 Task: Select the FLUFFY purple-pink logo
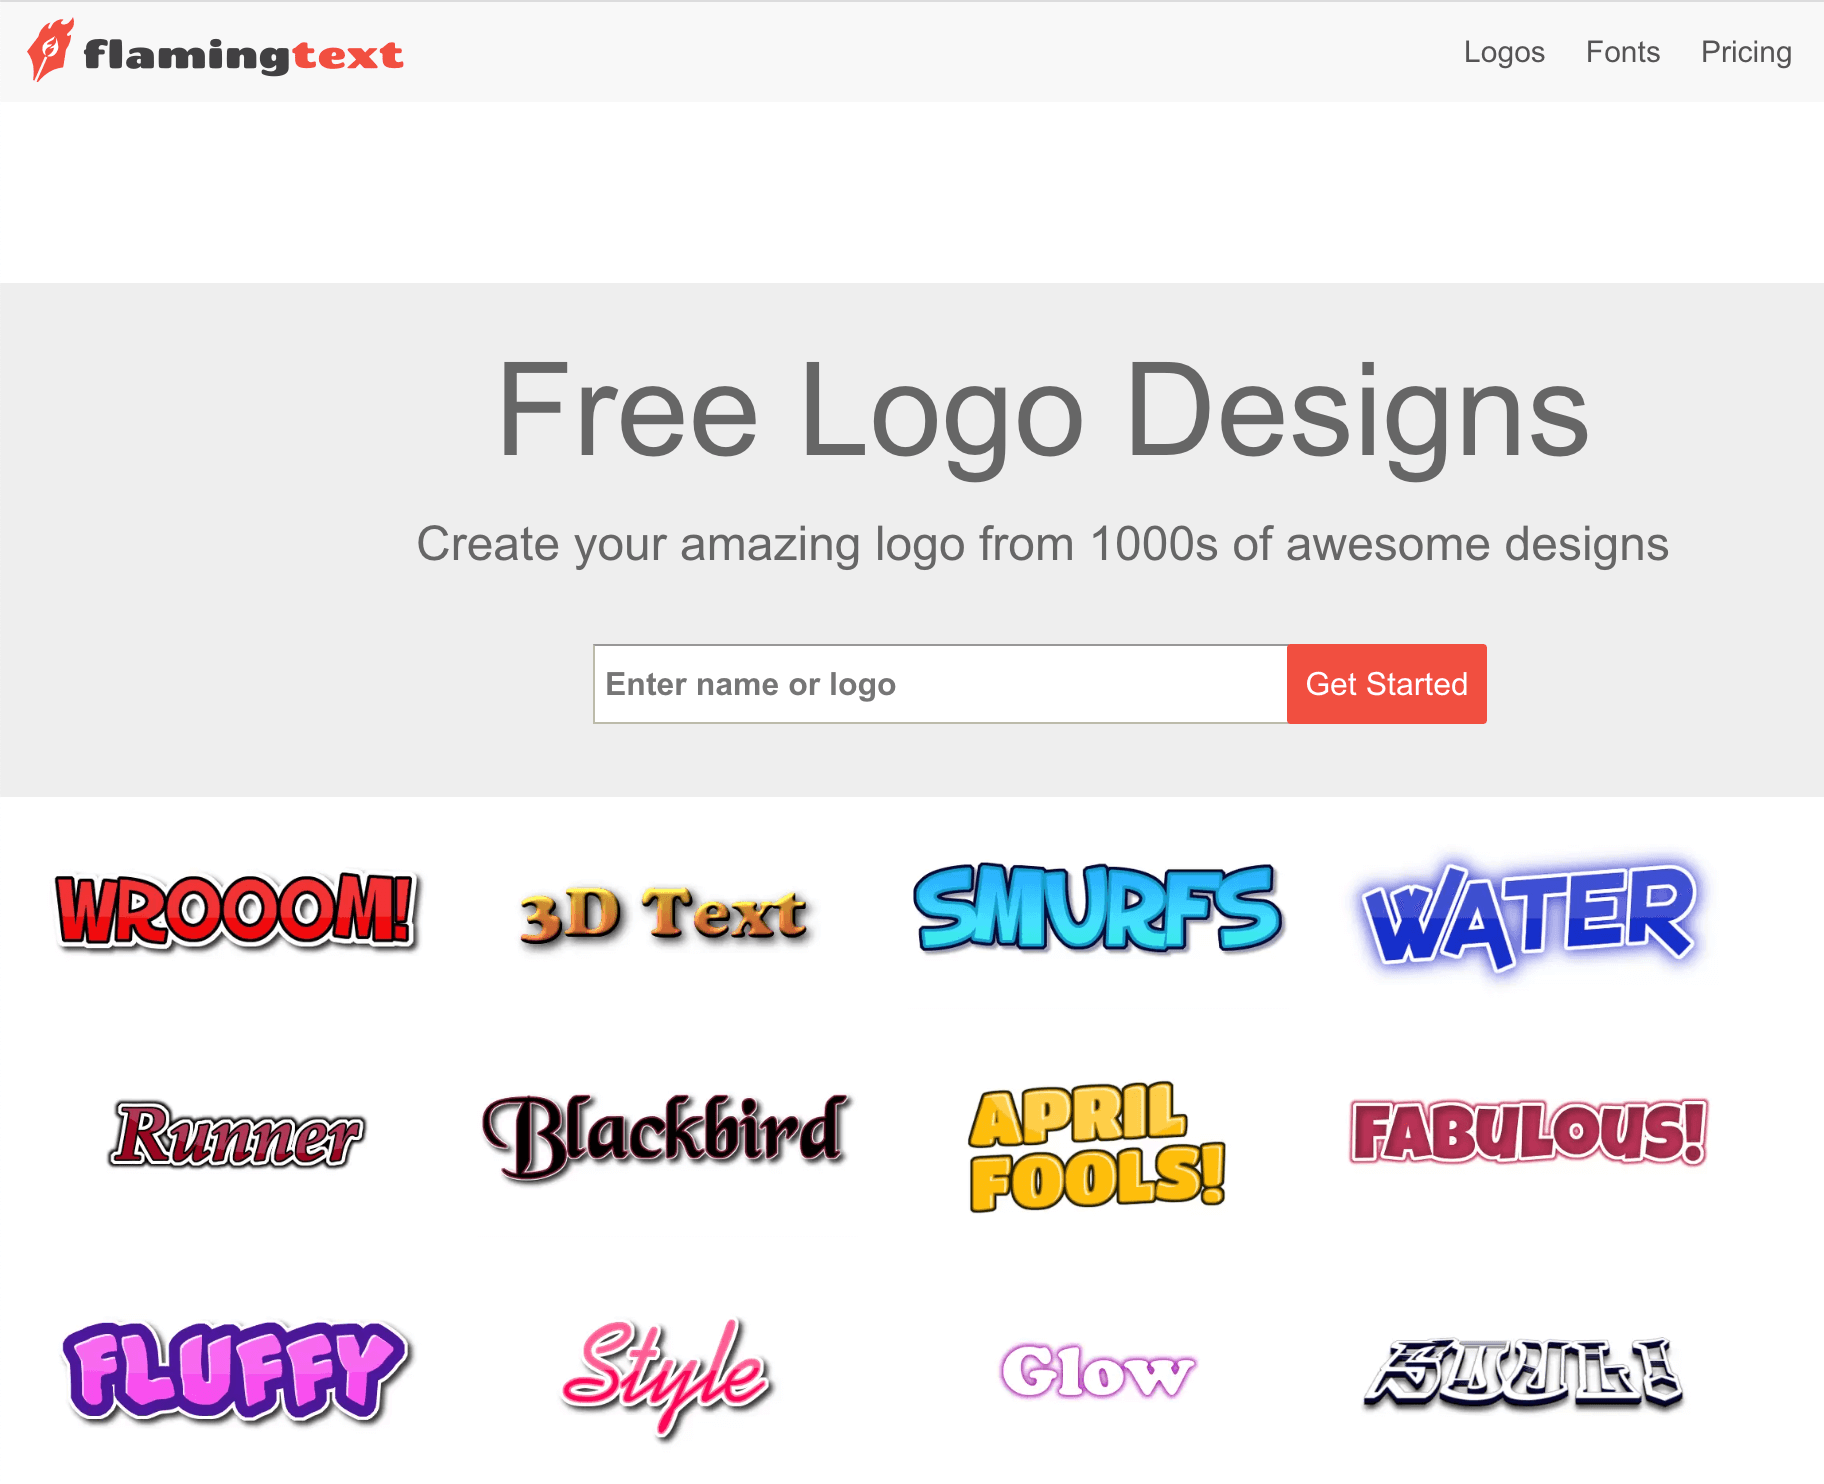236,1370
